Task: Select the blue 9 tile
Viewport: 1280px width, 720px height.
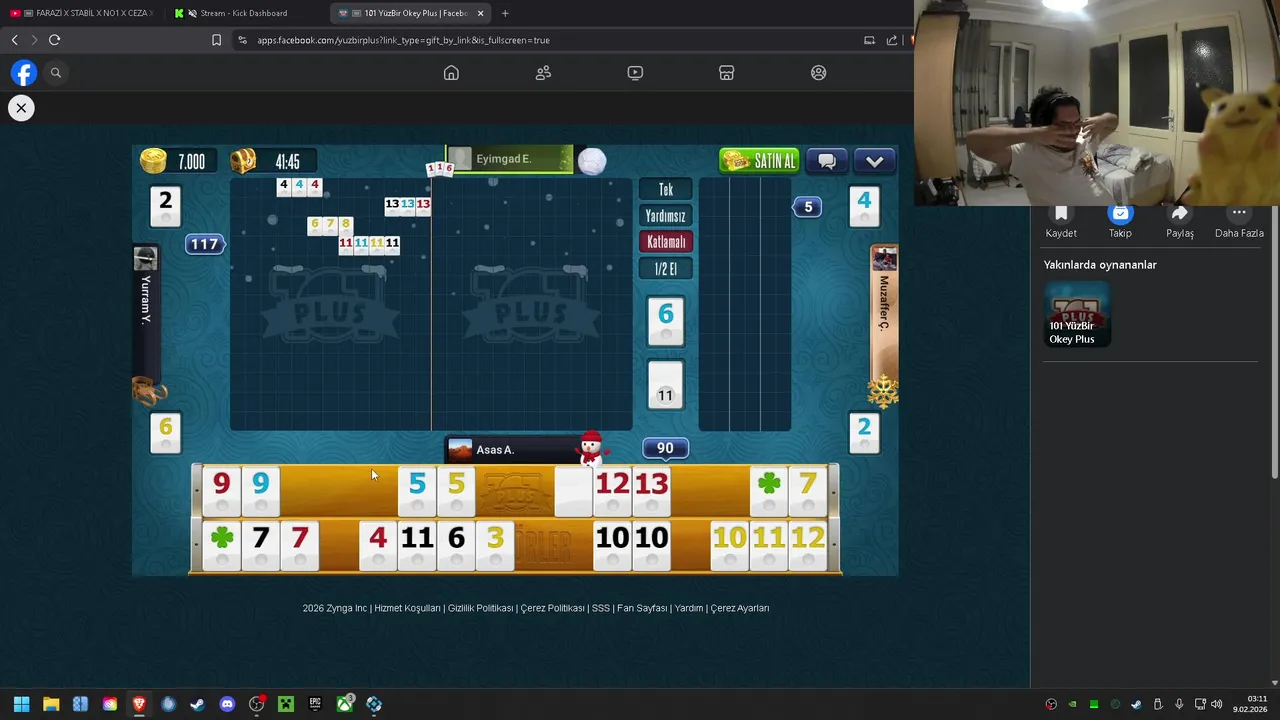Action: tap(260, 490)
